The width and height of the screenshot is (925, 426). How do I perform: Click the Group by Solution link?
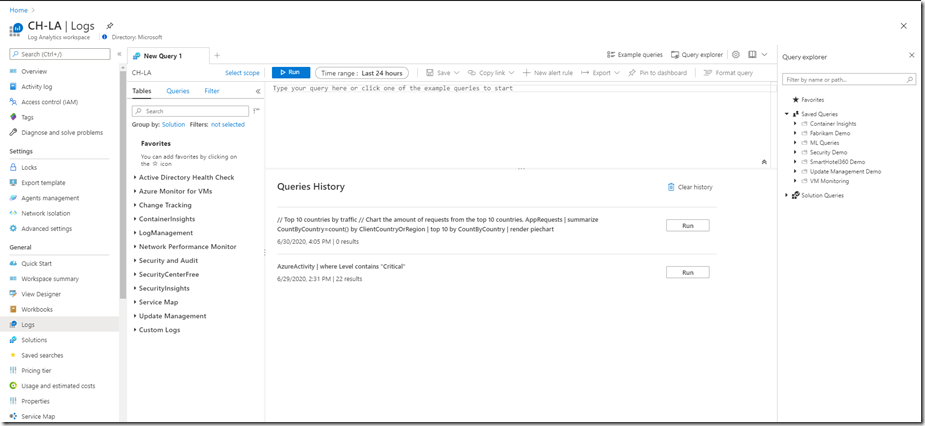tap(173, 124)
